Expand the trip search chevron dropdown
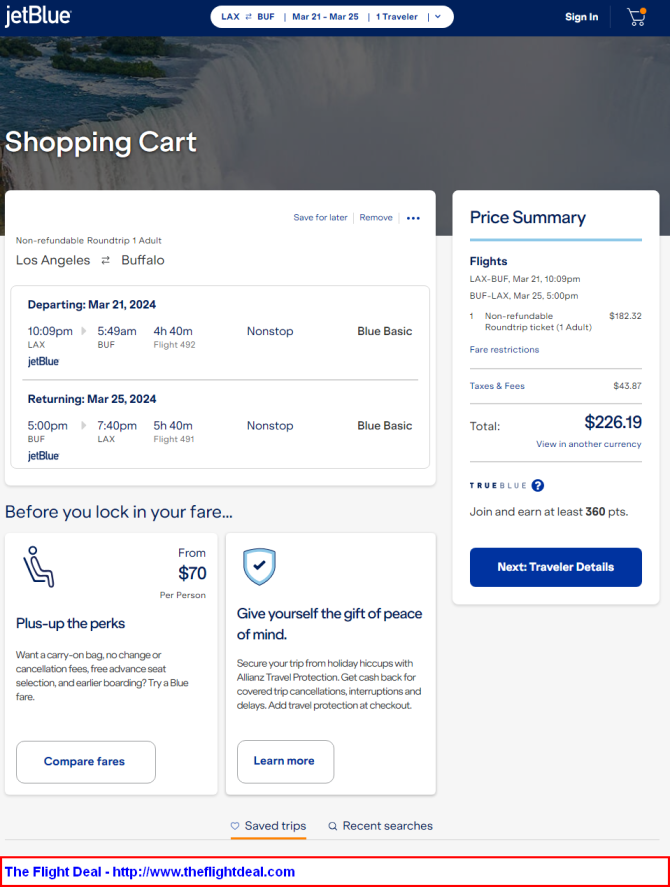Viewport: 670px width, 887px height. (437, 17)
